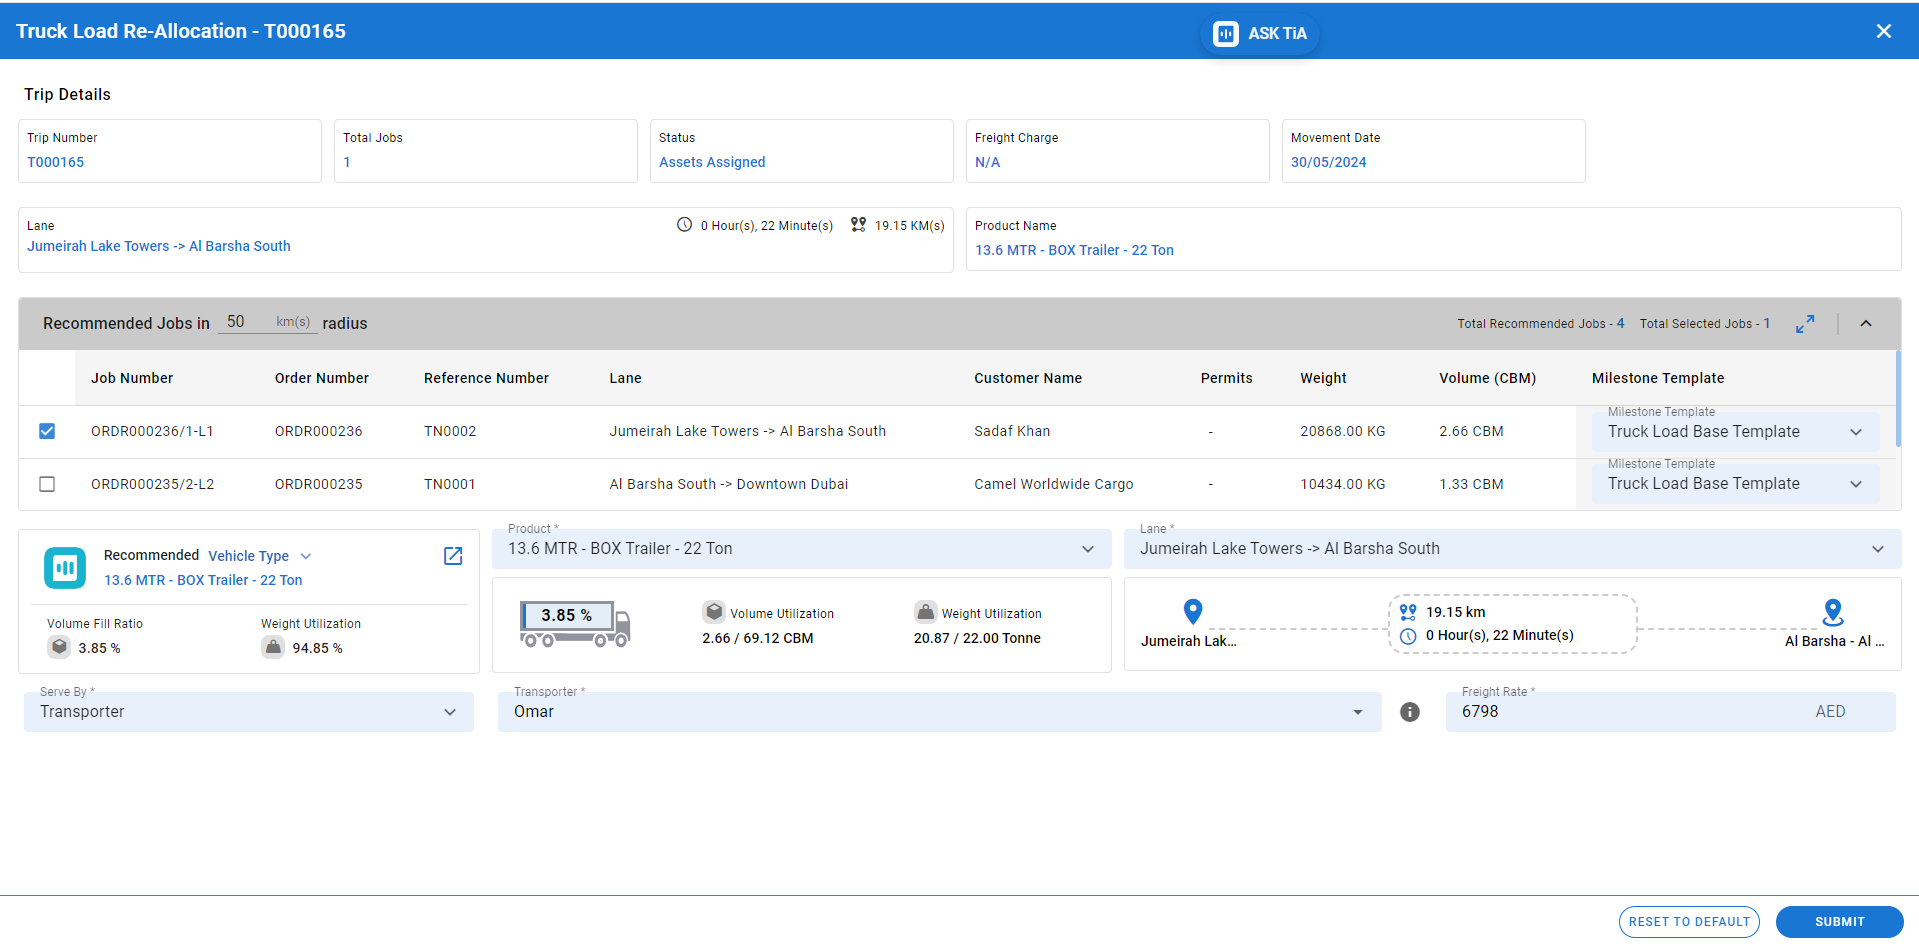Open the Transporter dropdown showing Omar
This screenshot has height=946, width=1919.
pyautogui.click(x=938, y=712)
